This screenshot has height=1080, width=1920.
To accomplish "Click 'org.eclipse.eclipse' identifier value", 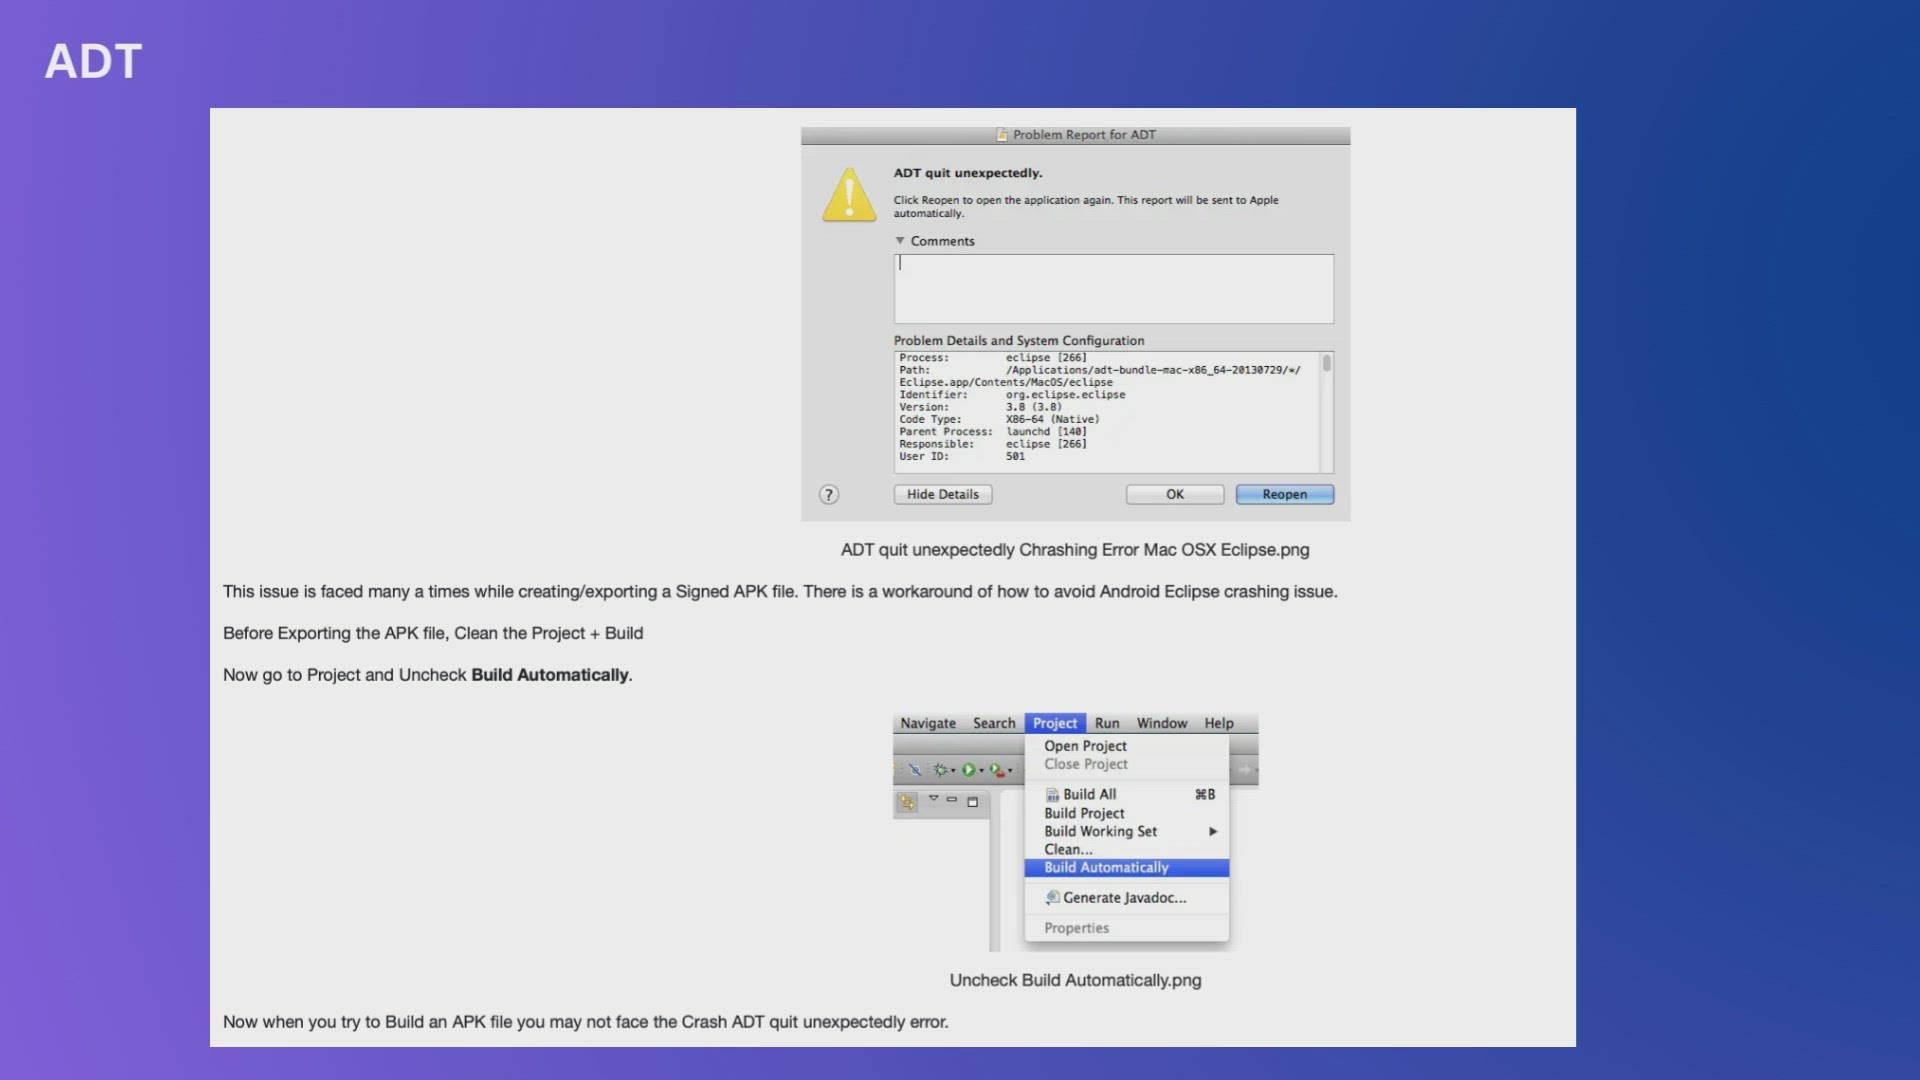I will tap(1065, 395).
